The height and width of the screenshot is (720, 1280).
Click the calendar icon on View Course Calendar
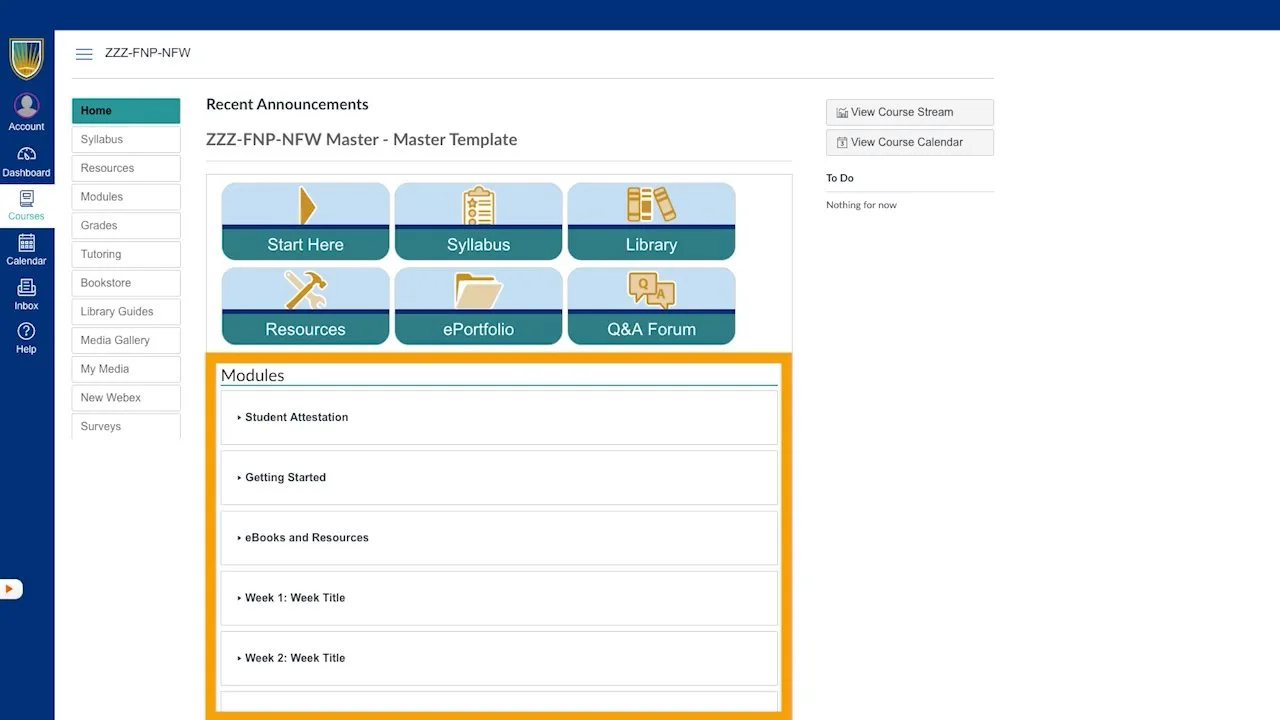click(842, 143)
